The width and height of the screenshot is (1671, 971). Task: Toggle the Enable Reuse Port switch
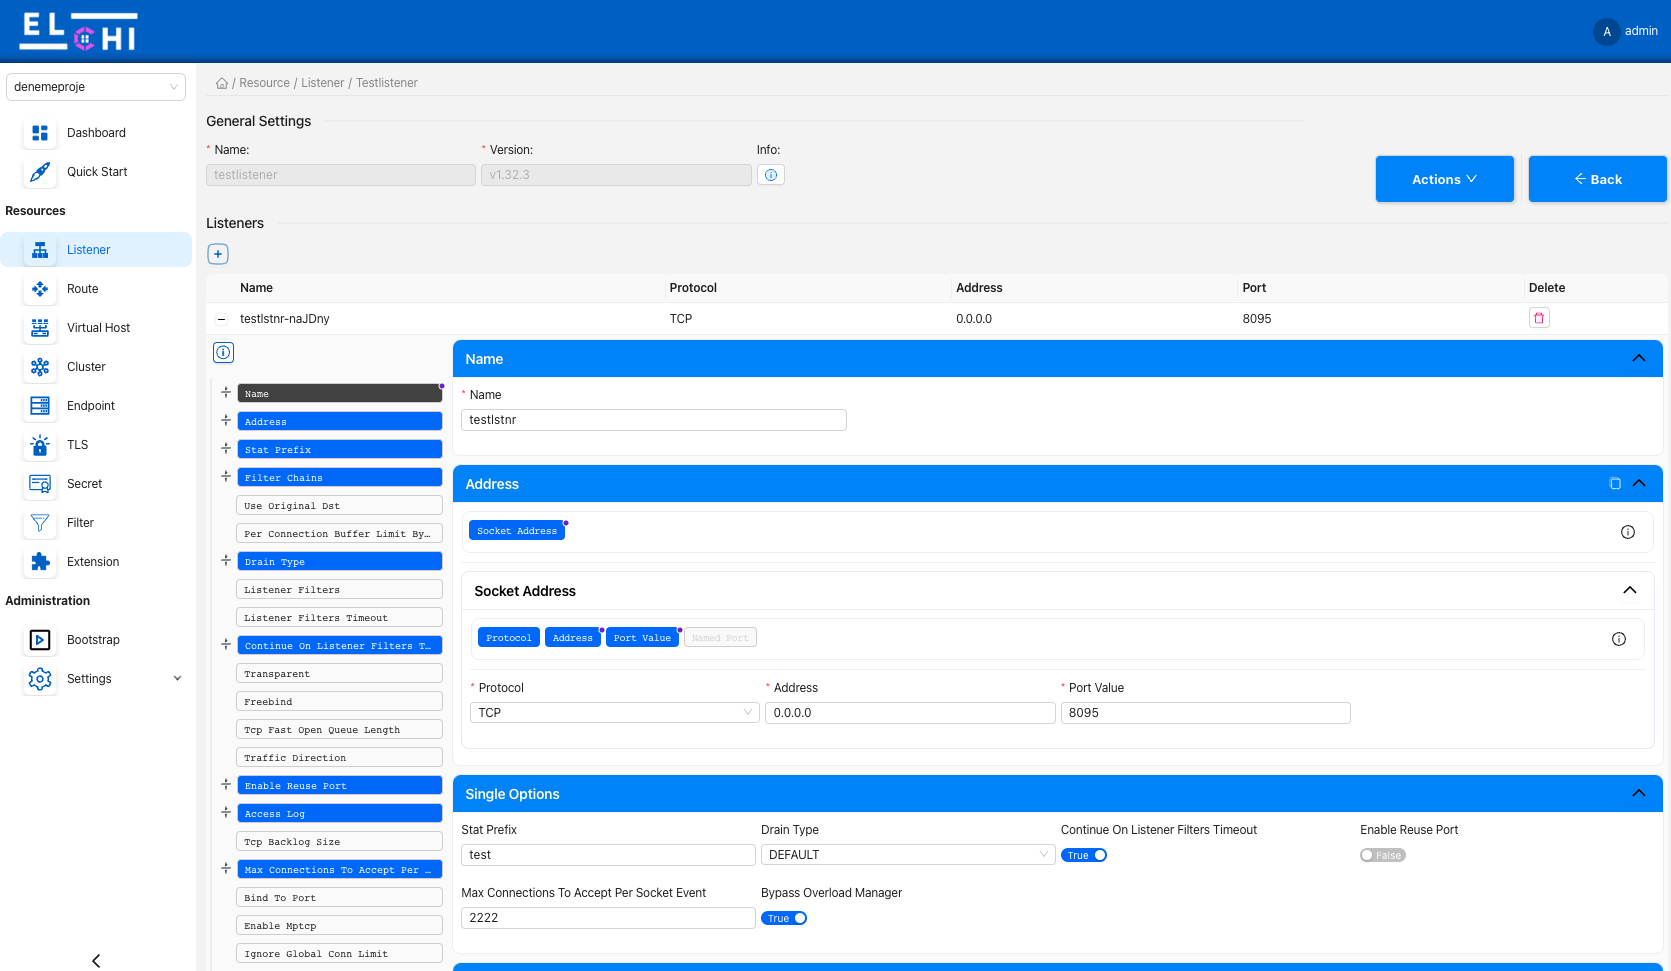coord(1383,855)
